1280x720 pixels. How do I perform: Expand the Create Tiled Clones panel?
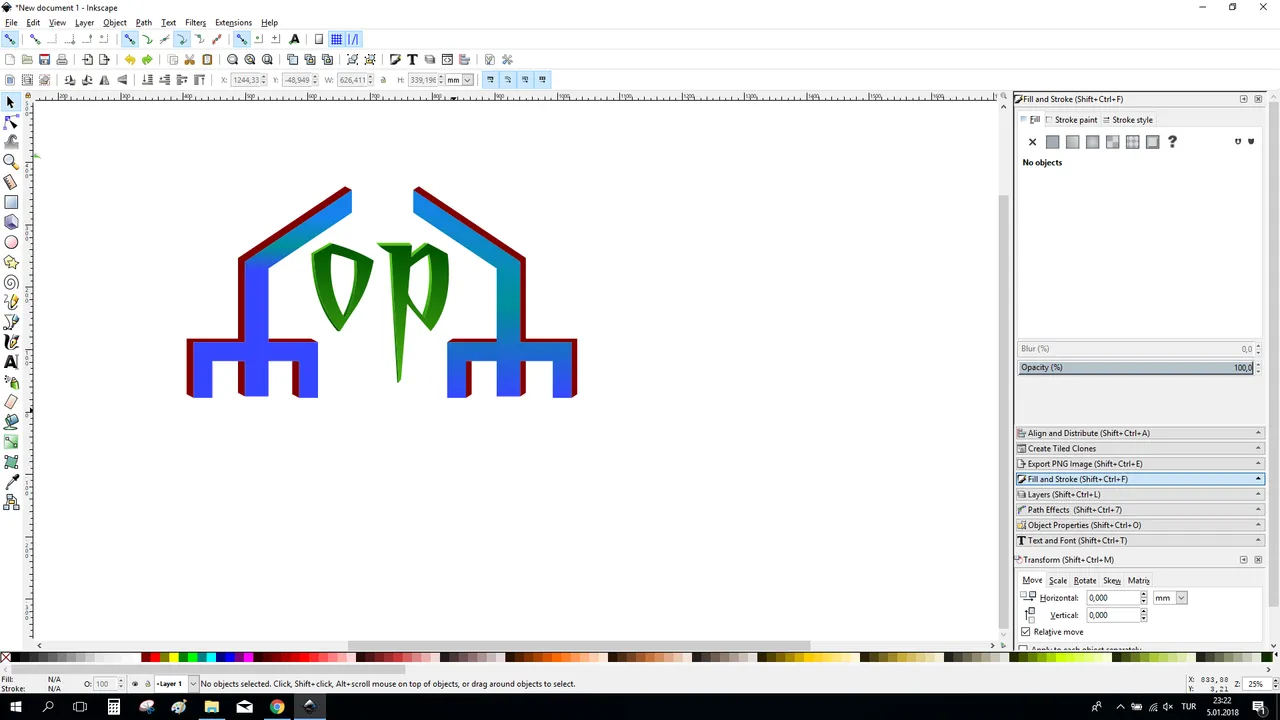click(1140, 448)
